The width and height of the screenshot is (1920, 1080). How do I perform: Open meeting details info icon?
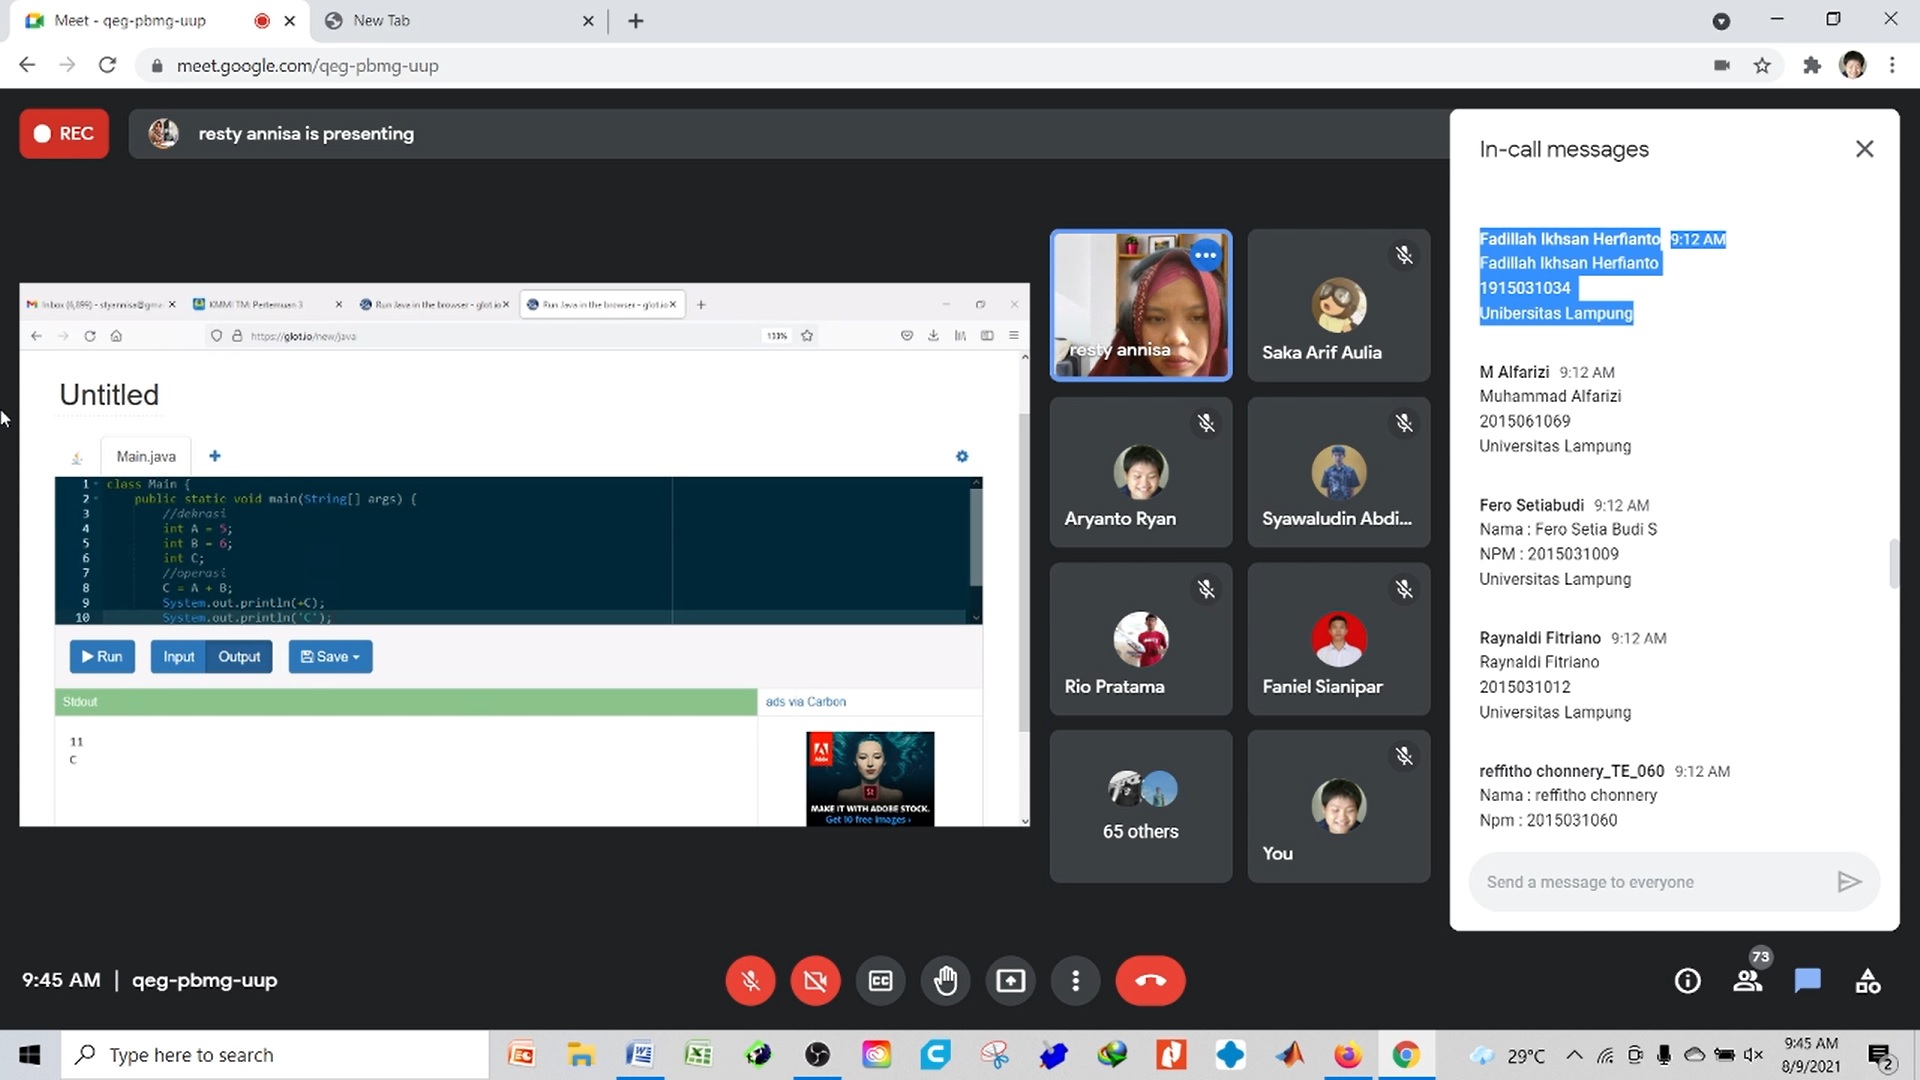[1687, 981]
